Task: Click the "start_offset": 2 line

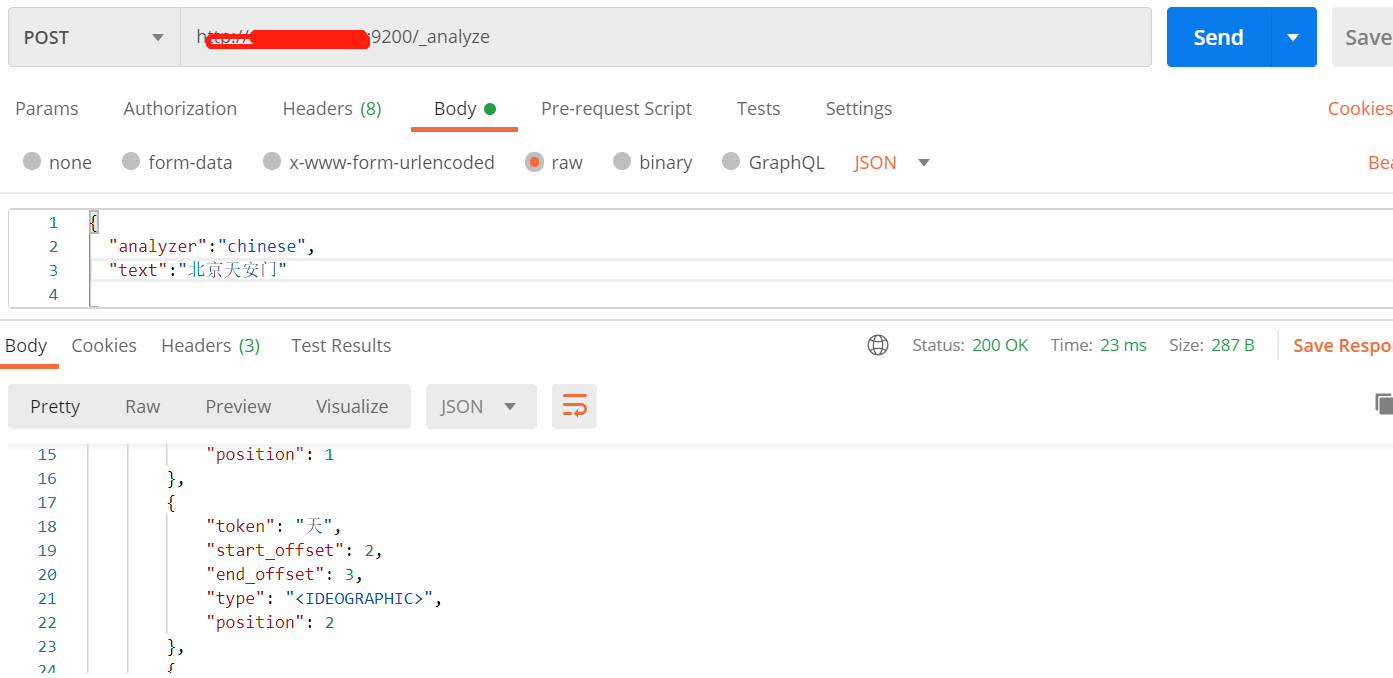Action: click(294, 550)
